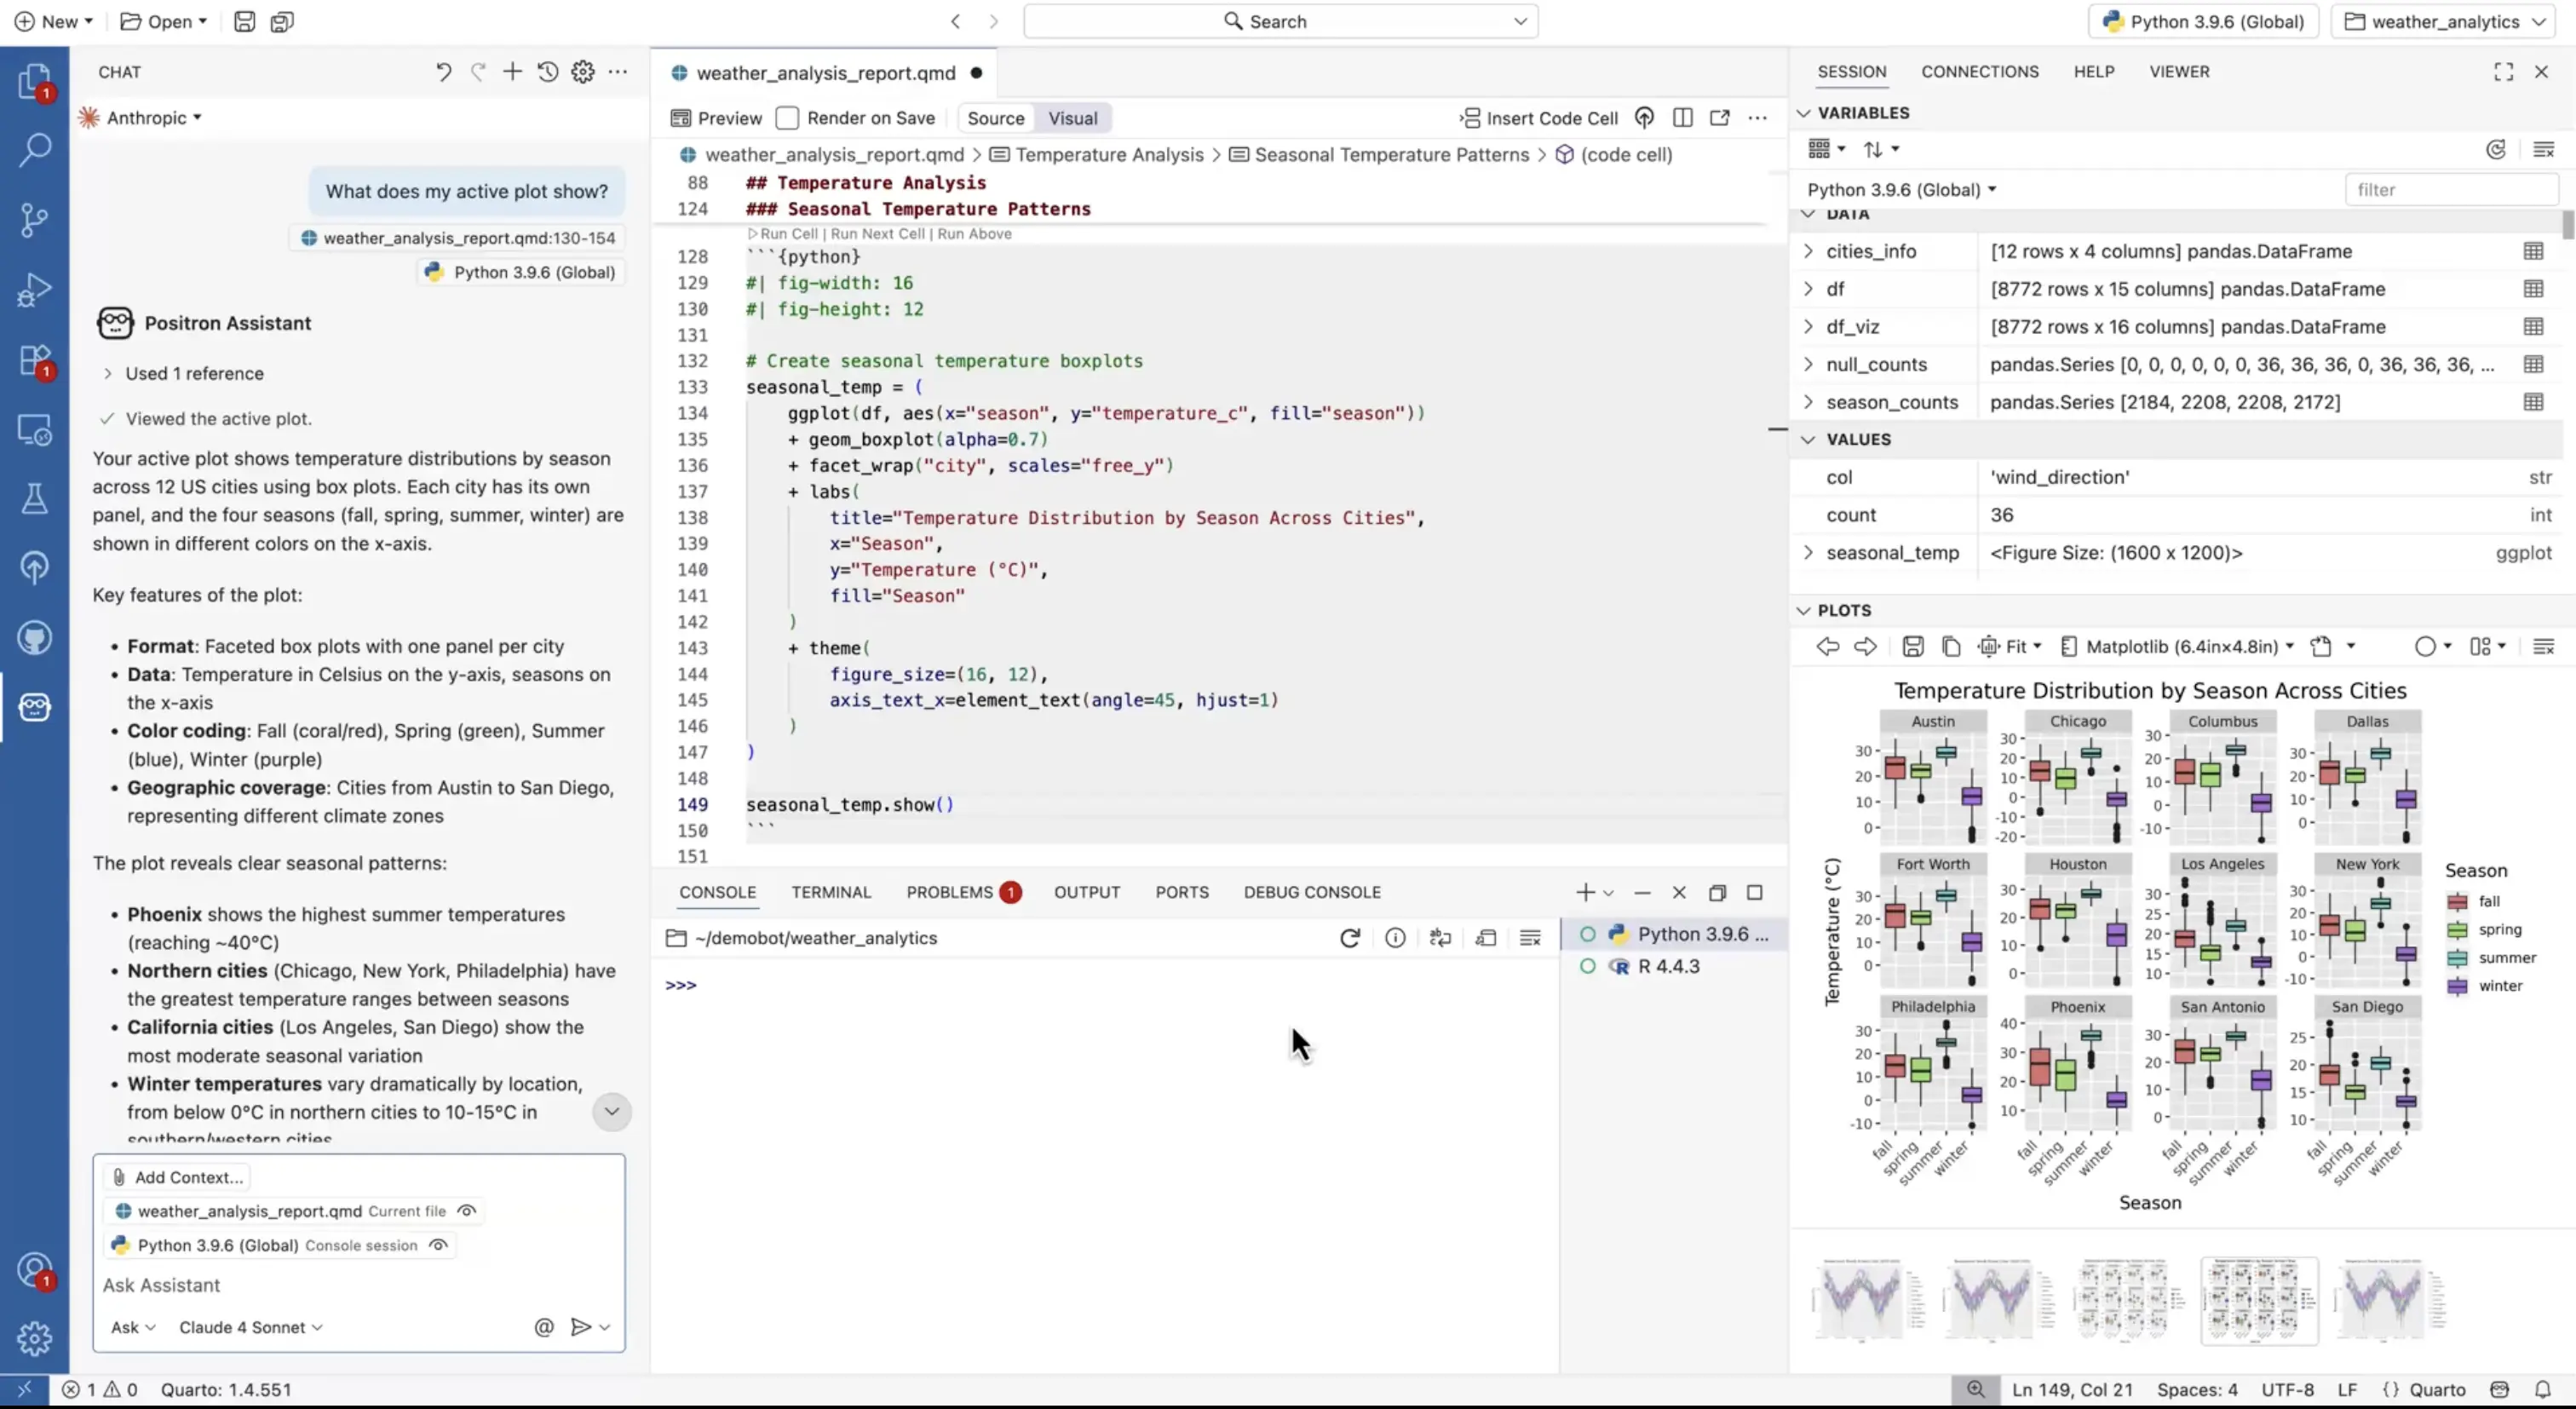This screenshot has height=1409, width=2576.
Task: Toggle visibility of weather_analysis_report.qmd context
Action: click(466, 1211)
